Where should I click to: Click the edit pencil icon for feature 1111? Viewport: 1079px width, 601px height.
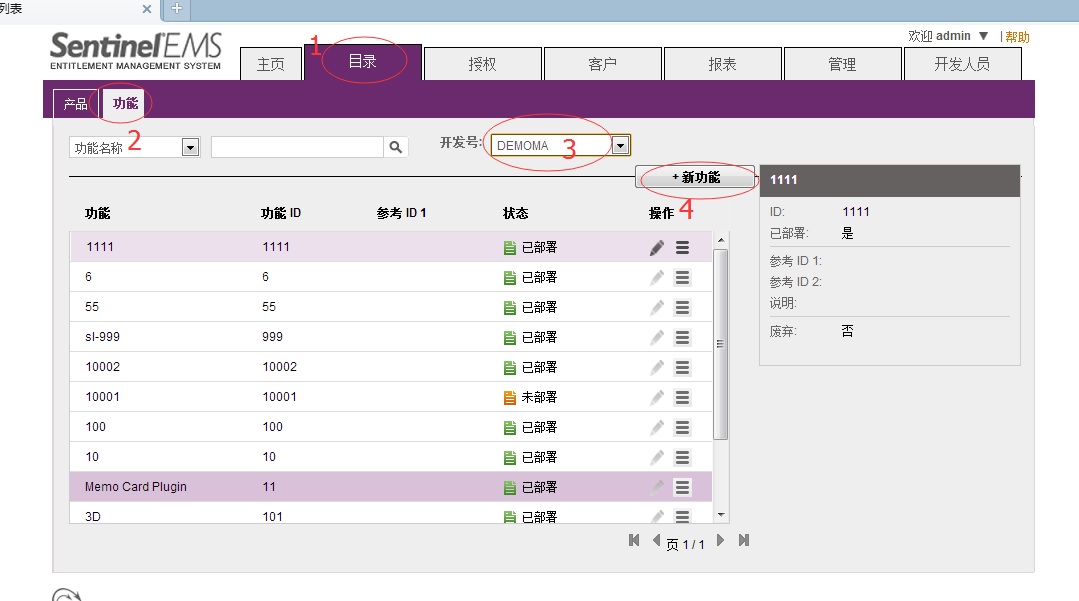pyautogui.click(x=657, y=248)
